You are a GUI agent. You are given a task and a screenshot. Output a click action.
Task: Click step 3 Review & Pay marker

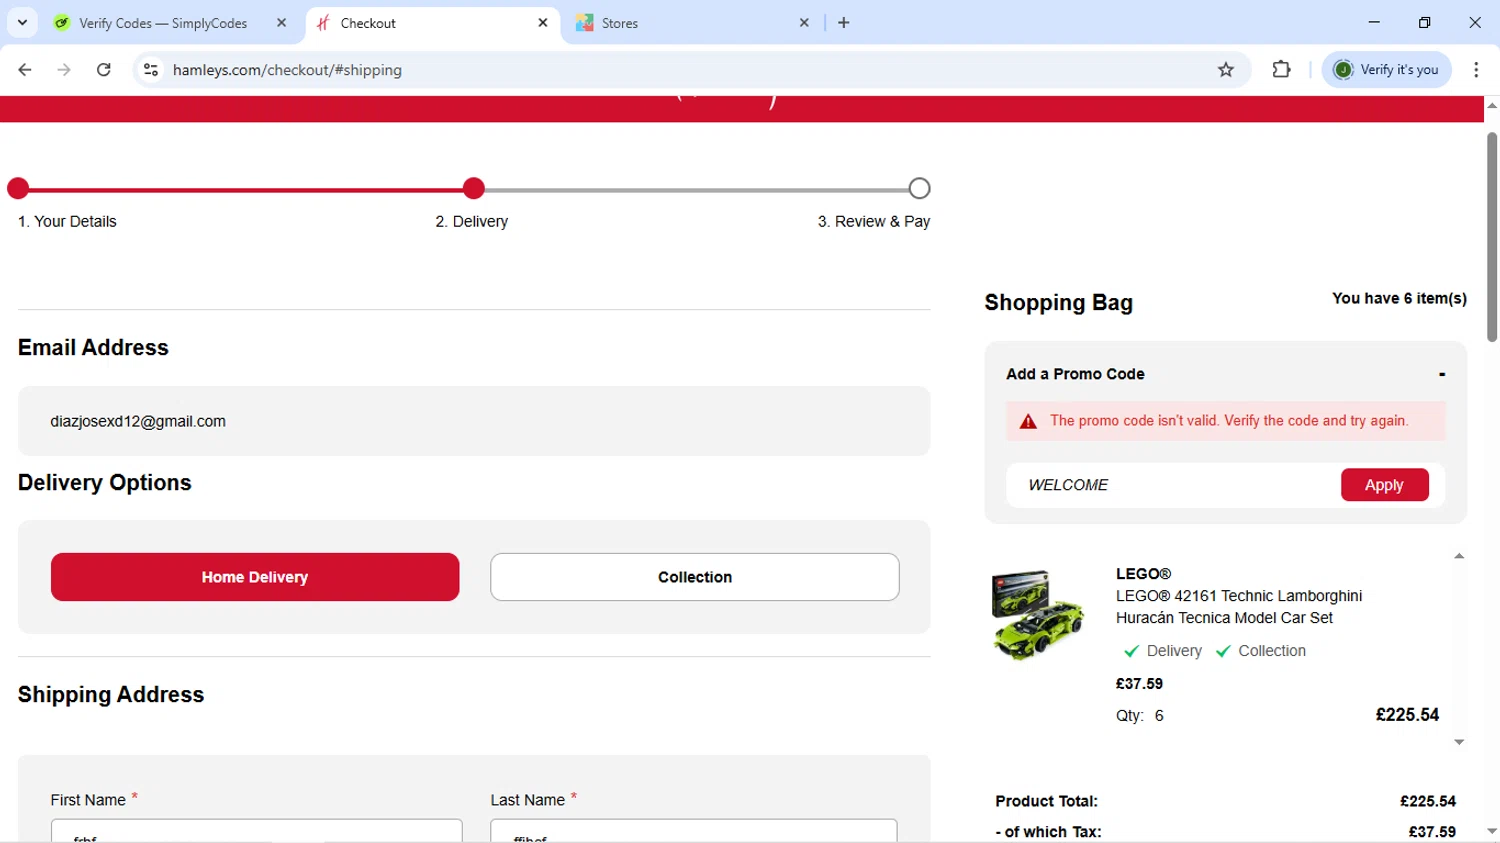919,188
